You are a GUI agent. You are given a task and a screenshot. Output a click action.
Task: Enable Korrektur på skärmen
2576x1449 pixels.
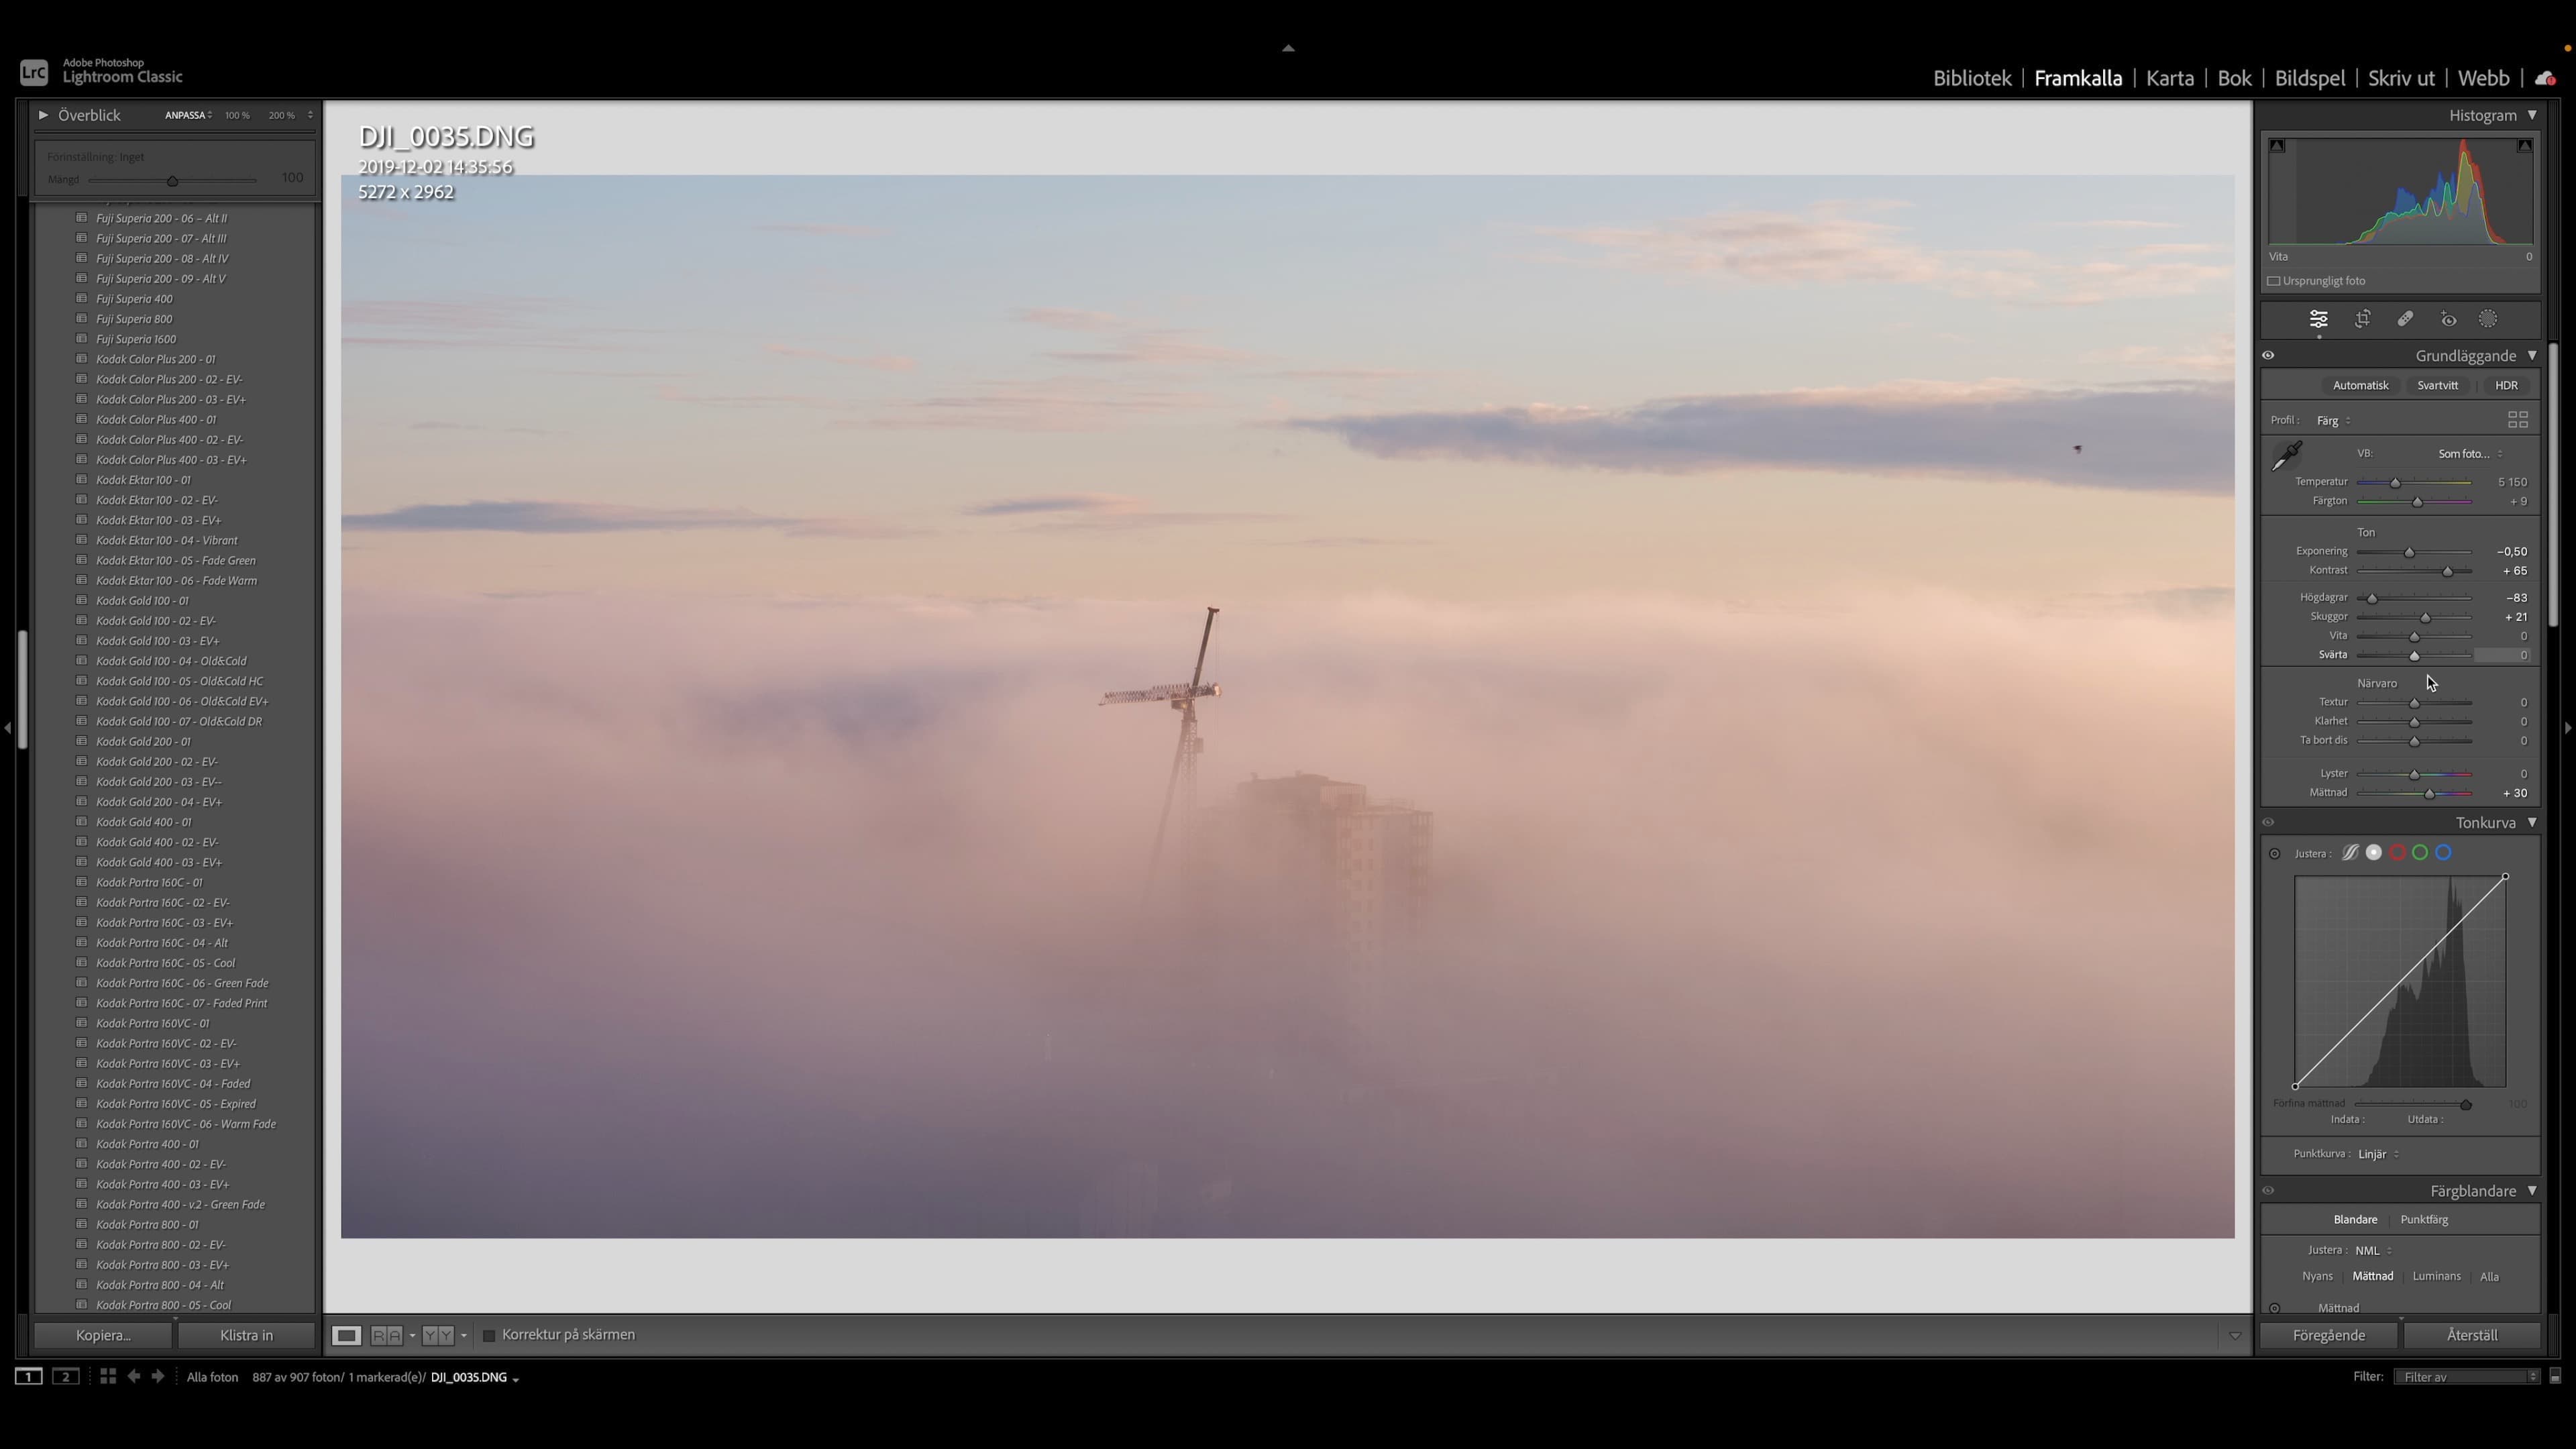489,1335
